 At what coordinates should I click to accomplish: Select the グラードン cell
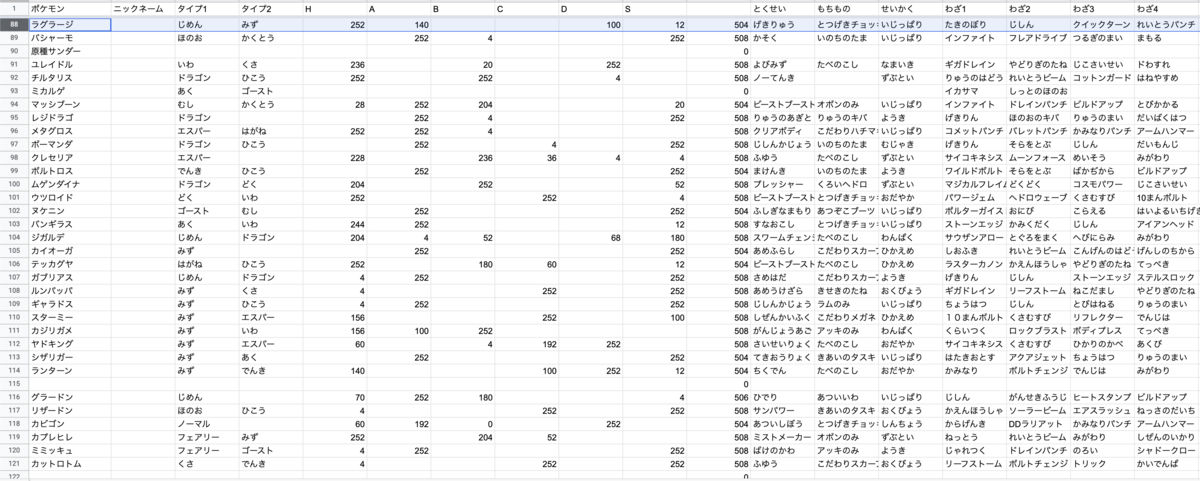69,397
